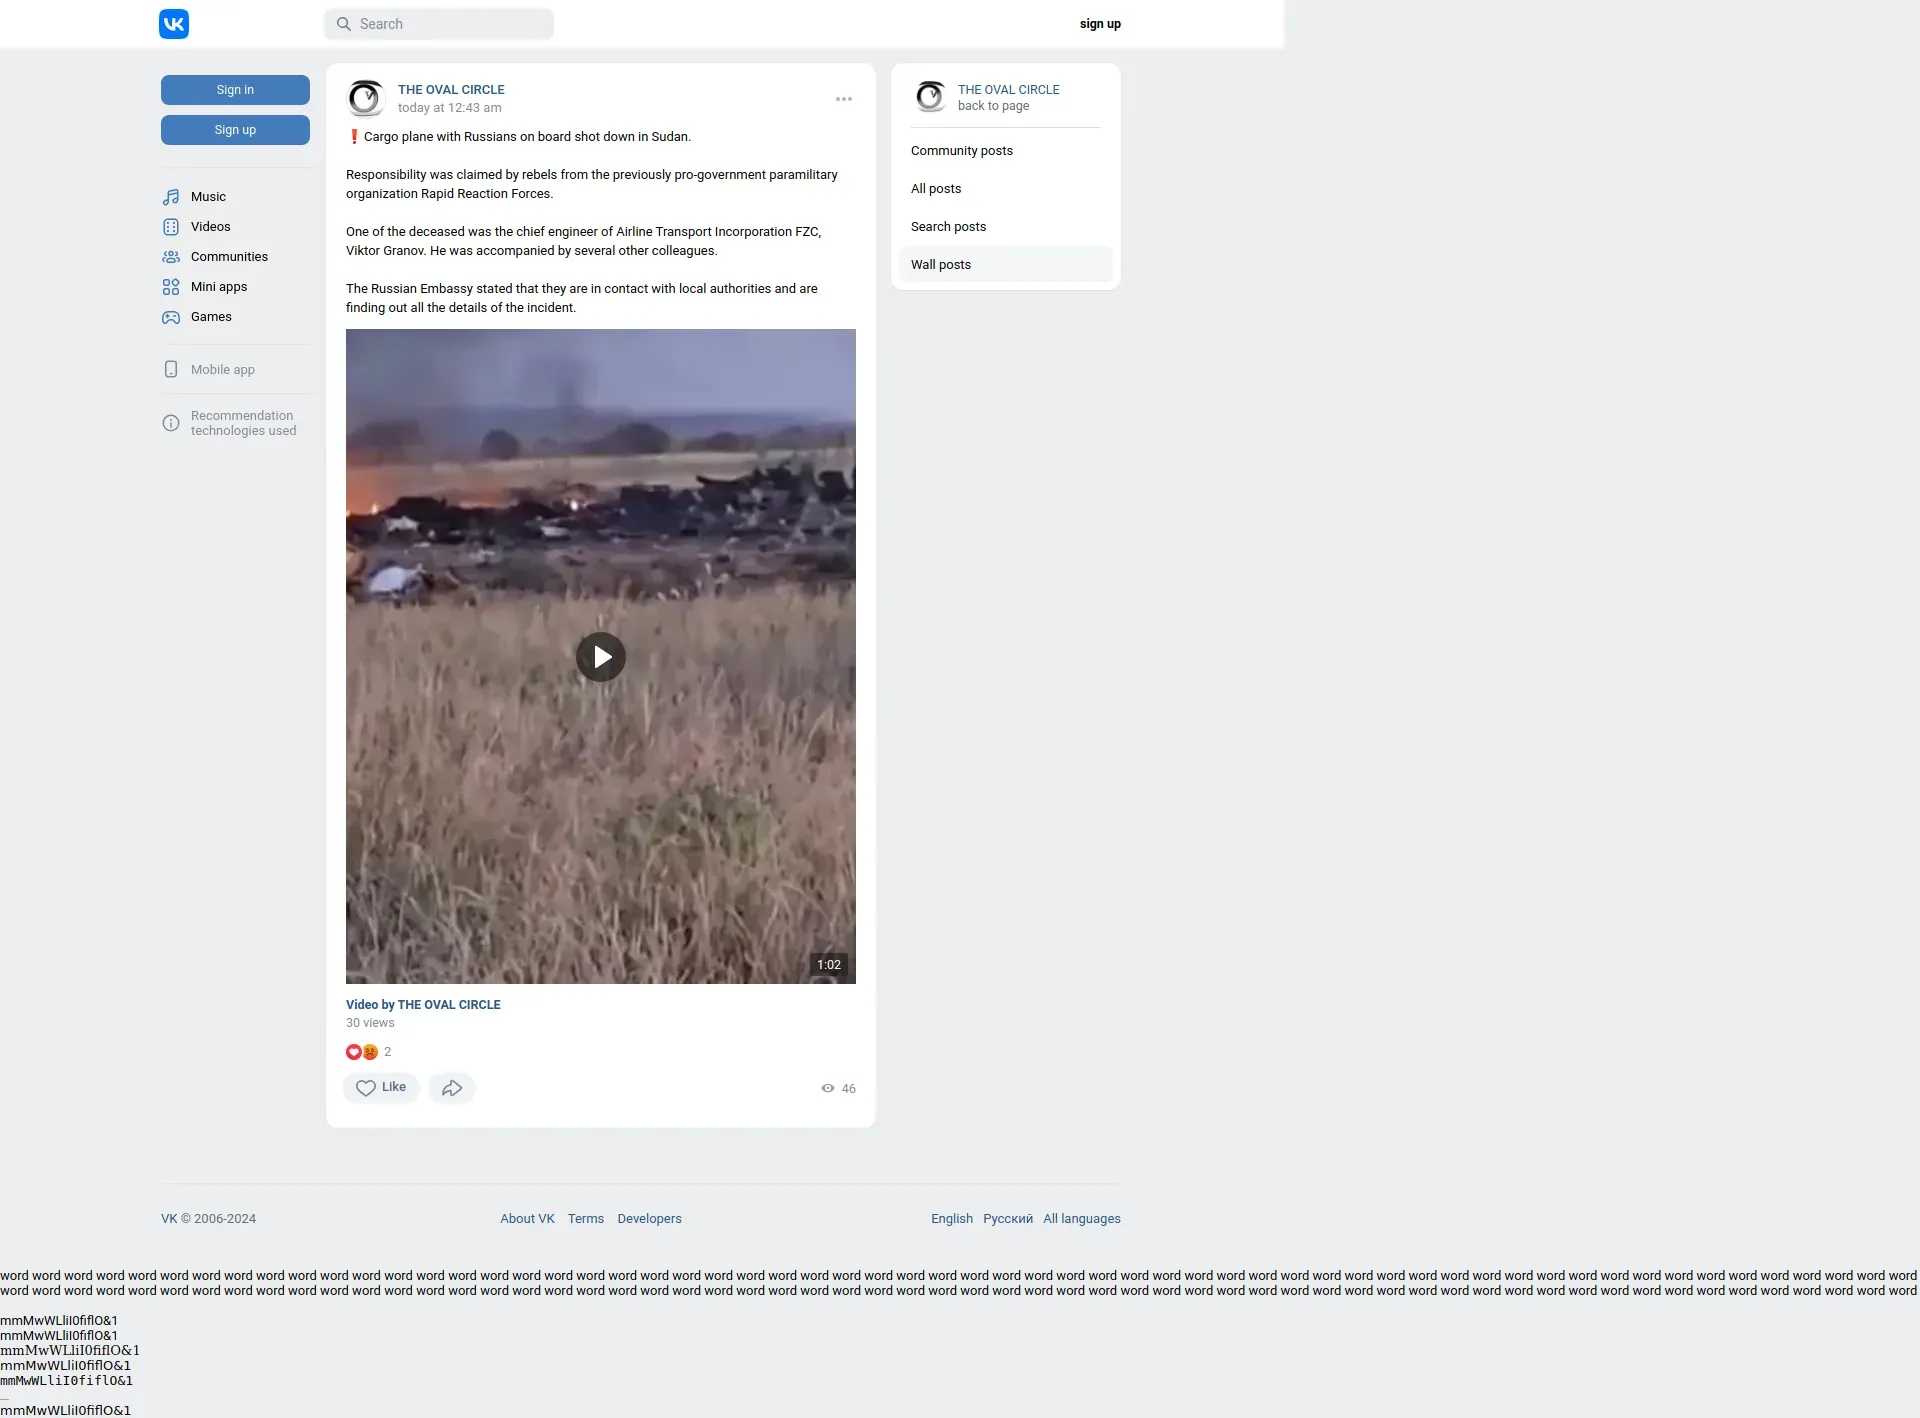1920x1418 pixels.
Task: Click the blue Sign in button
Action: (x=235, y=90)
